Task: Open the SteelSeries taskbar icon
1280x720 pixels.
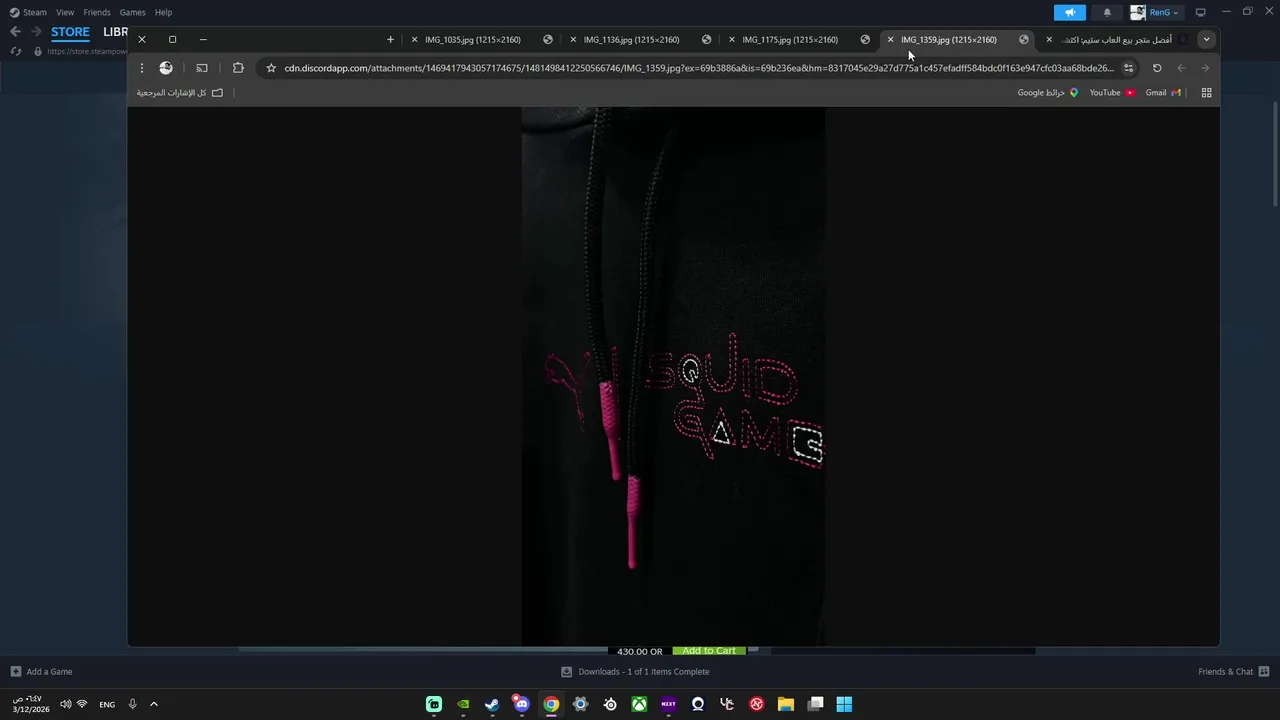Action: click(610, 704)
